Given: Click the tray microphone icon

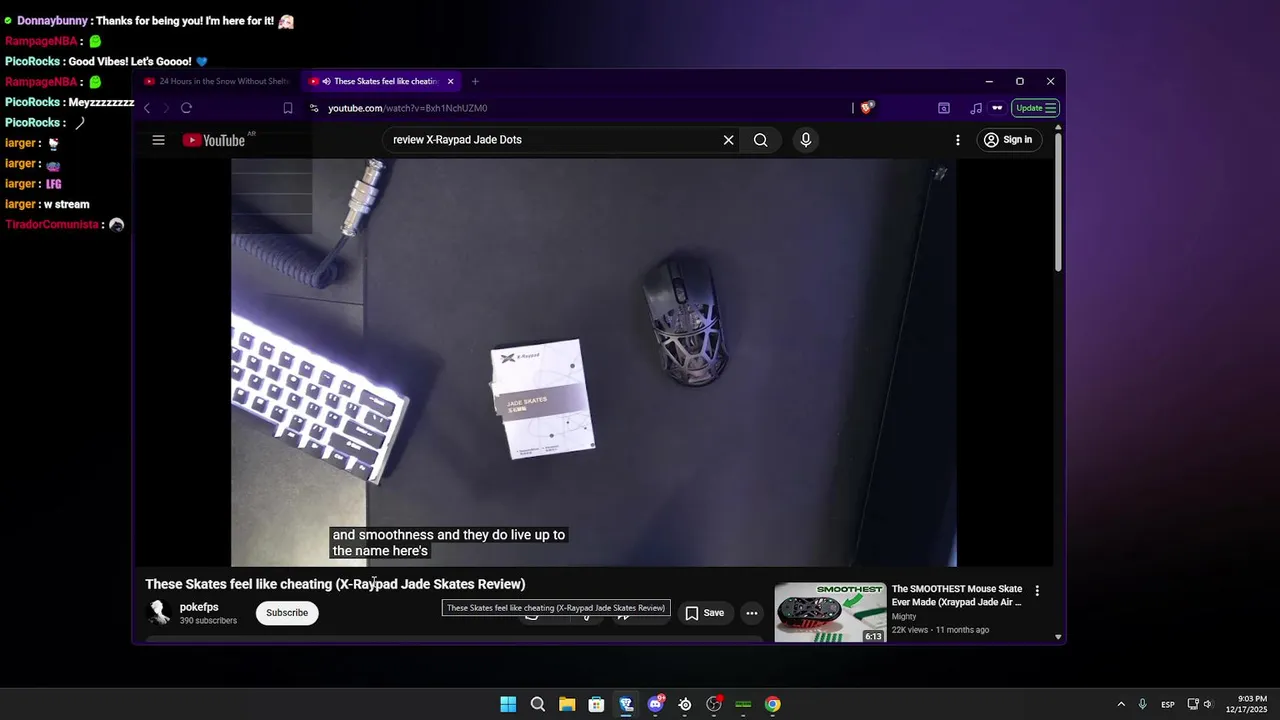Looking at the screenshot, I should point(1143,704).
